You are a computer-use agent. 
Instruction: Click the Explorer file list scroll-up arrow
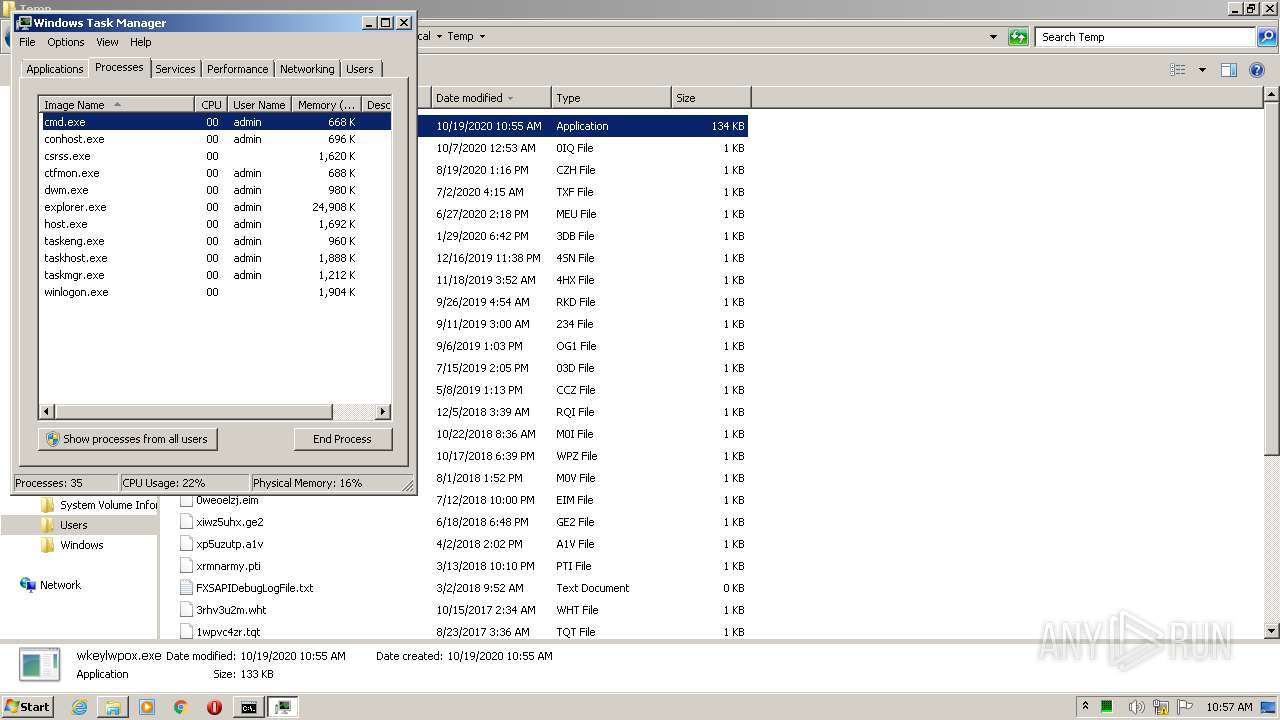click(1271, 95)
